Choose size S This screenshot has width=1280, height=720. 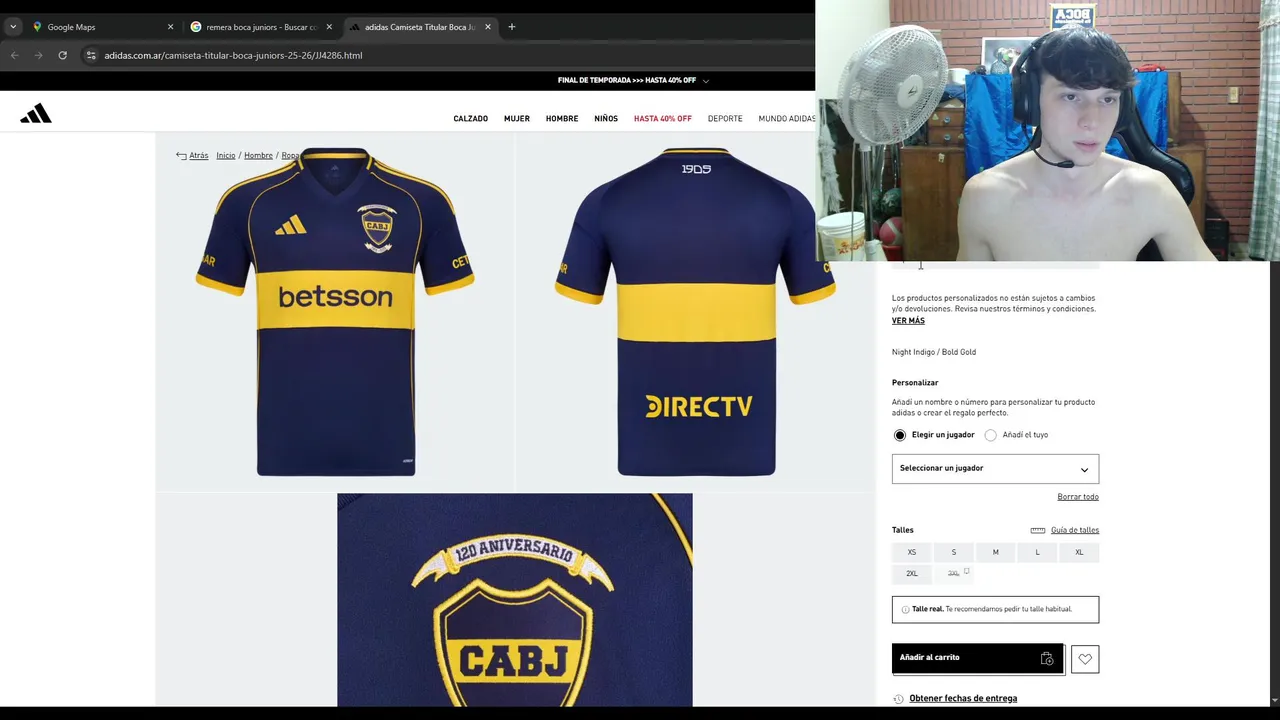[x=954, y=552]
